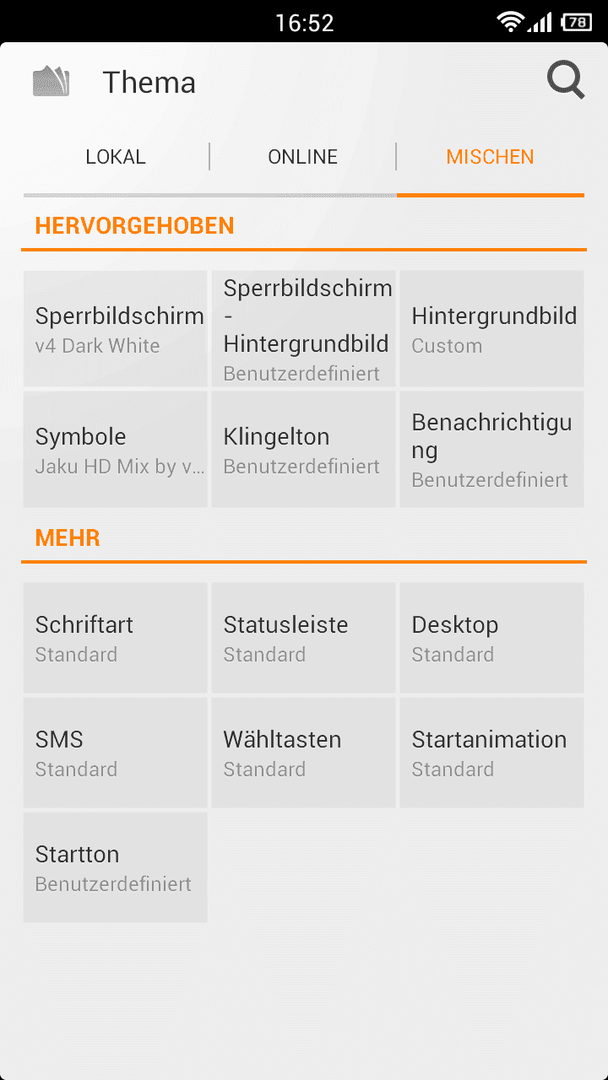The width and height of the screenshot is (608, 1080).
Task: Tap the Wi-Fi status icon
Action: [510, 22]
